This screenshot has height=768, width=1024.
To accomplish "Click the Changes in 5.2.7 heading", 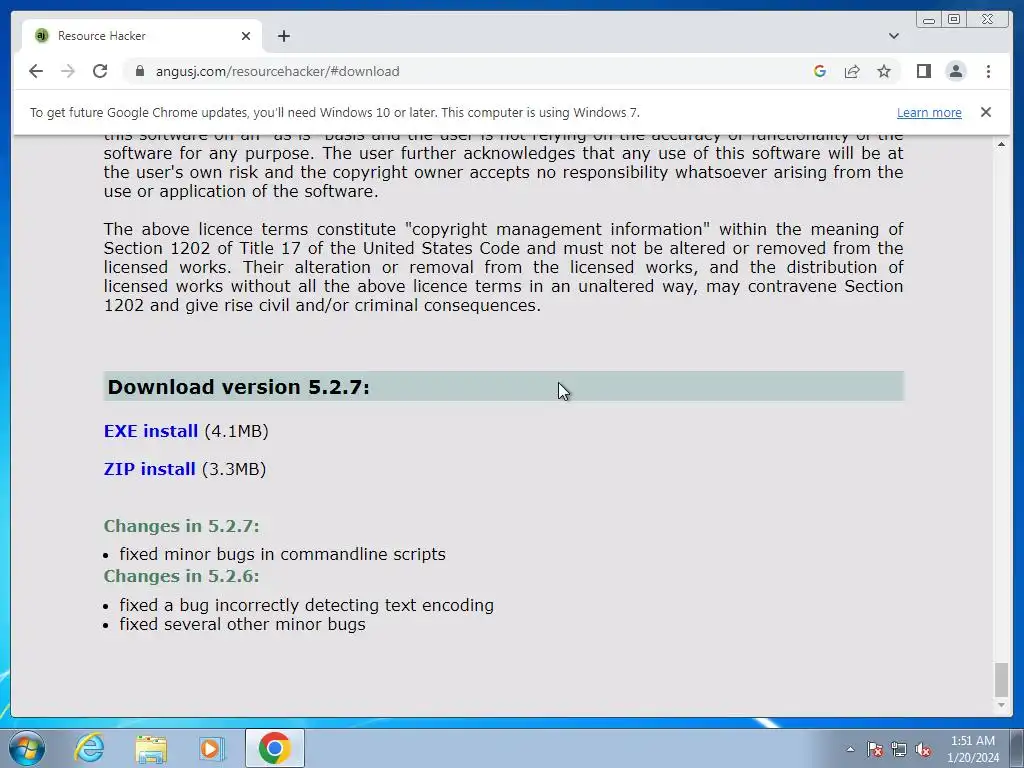I will 182,526.
